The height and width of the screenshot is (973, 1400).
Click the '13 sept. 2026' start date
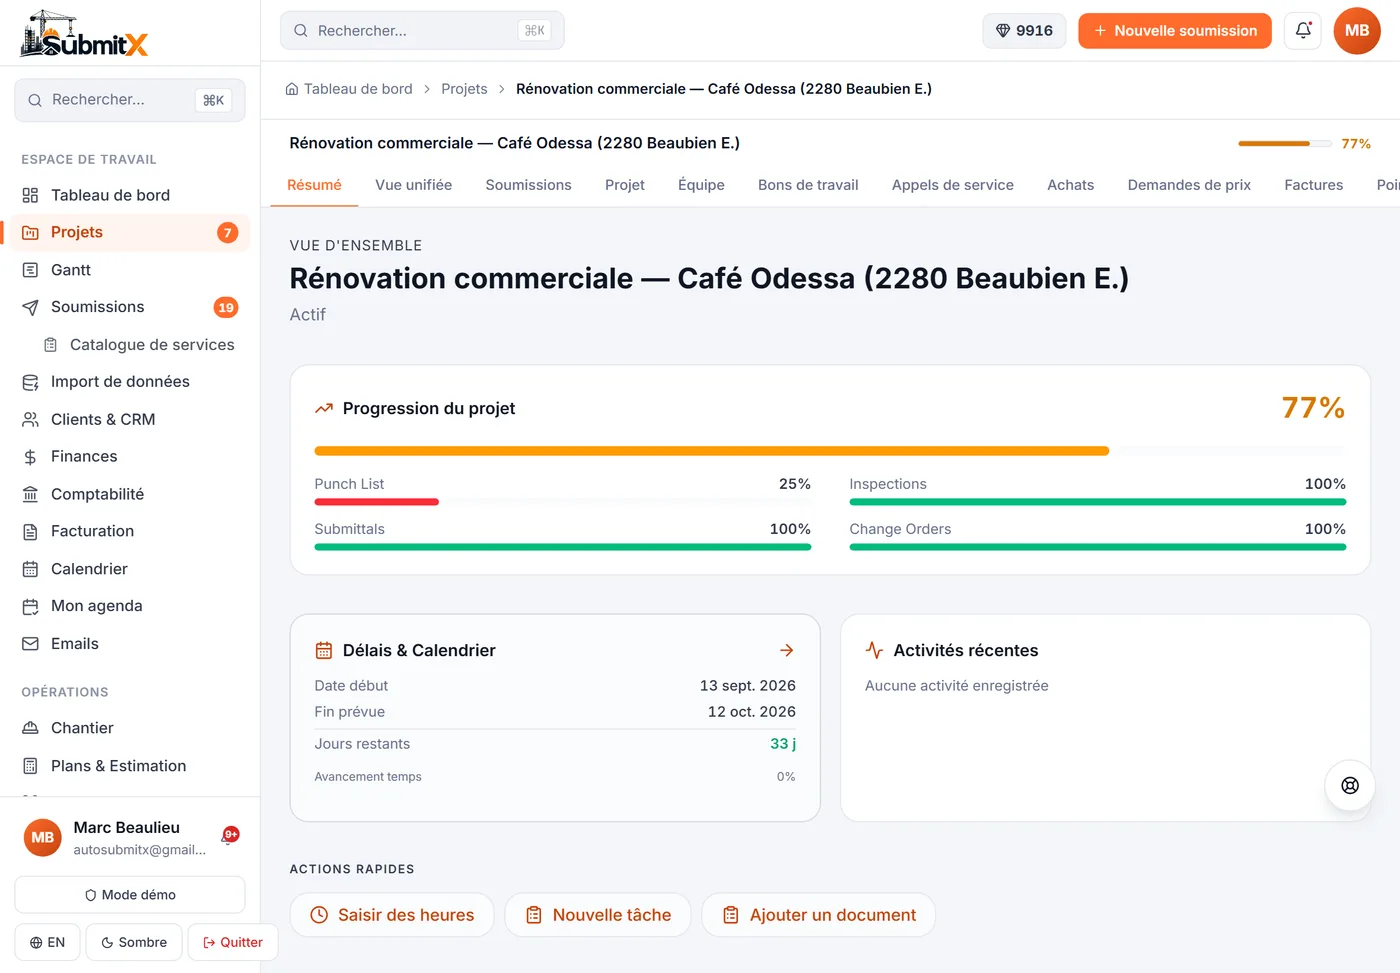[748, 686]
